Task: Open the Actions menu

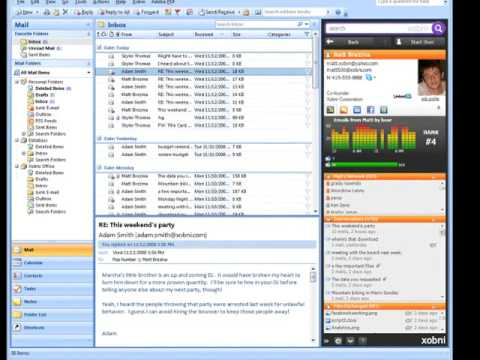Action: [101, 2]
